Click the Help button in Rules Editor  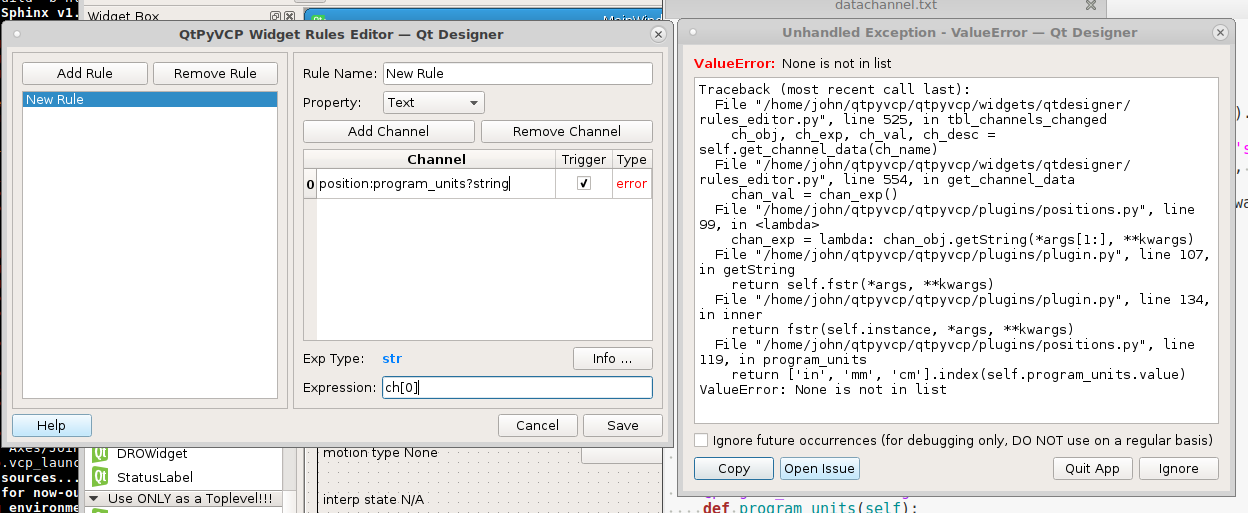51,425
